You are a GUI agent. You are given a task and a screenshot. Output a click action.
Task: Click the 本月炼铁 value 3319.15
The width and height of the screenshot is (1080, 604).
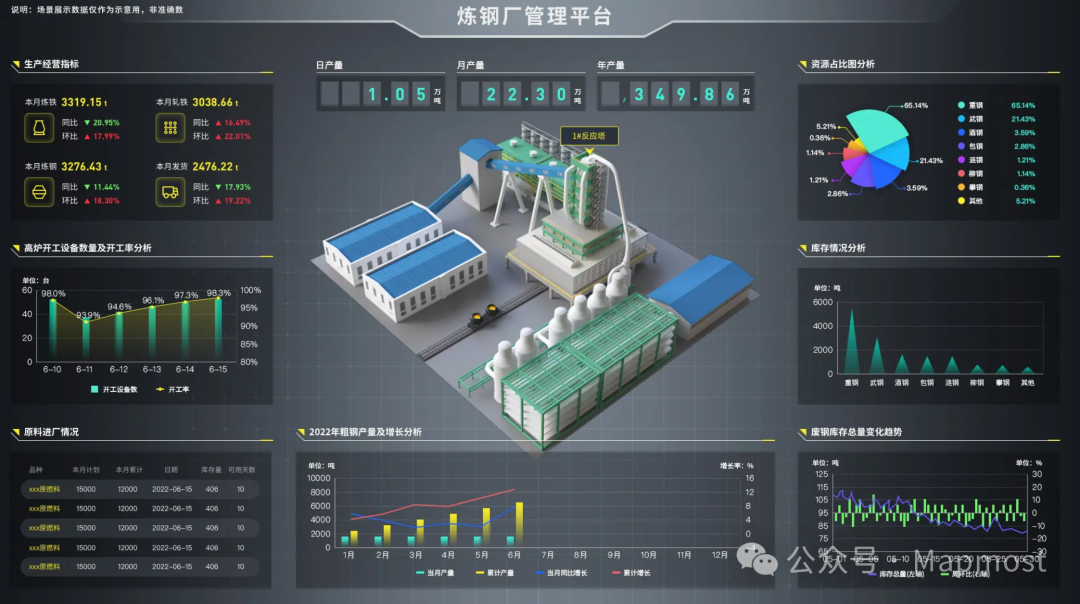click(81, 102)
